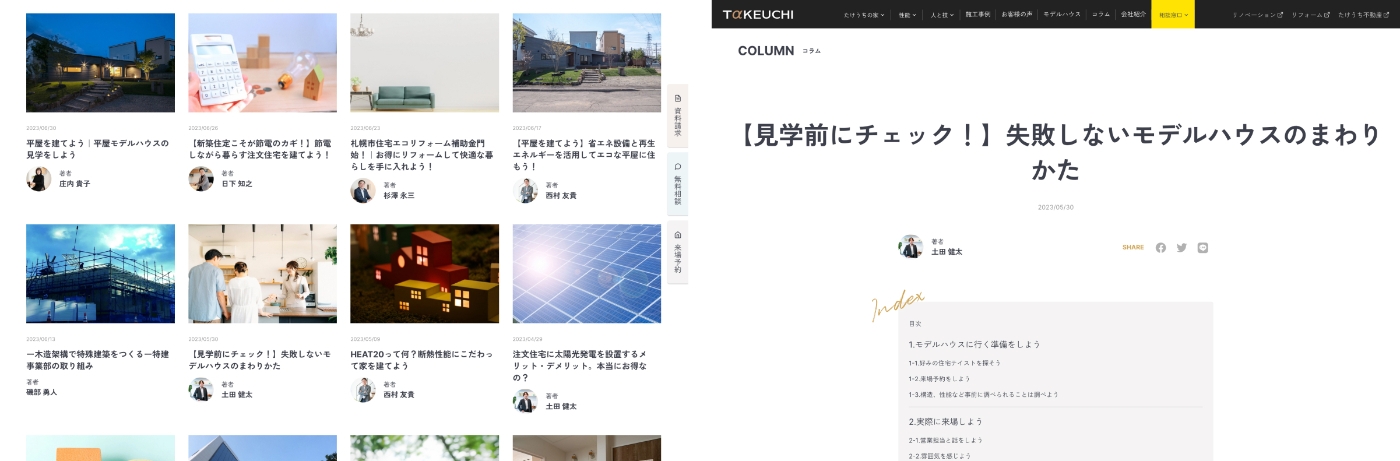Click calculator and coins thumbnail
1400x461 pixels.
pos(263,62)
